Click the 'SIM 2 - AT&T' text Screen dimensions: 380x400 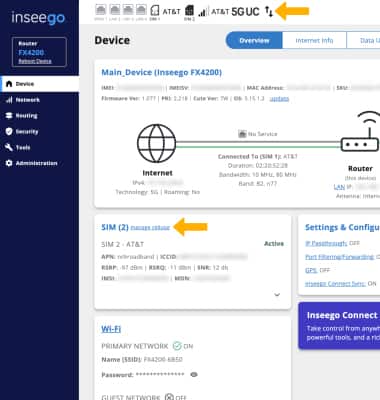[x=123, y=244]
